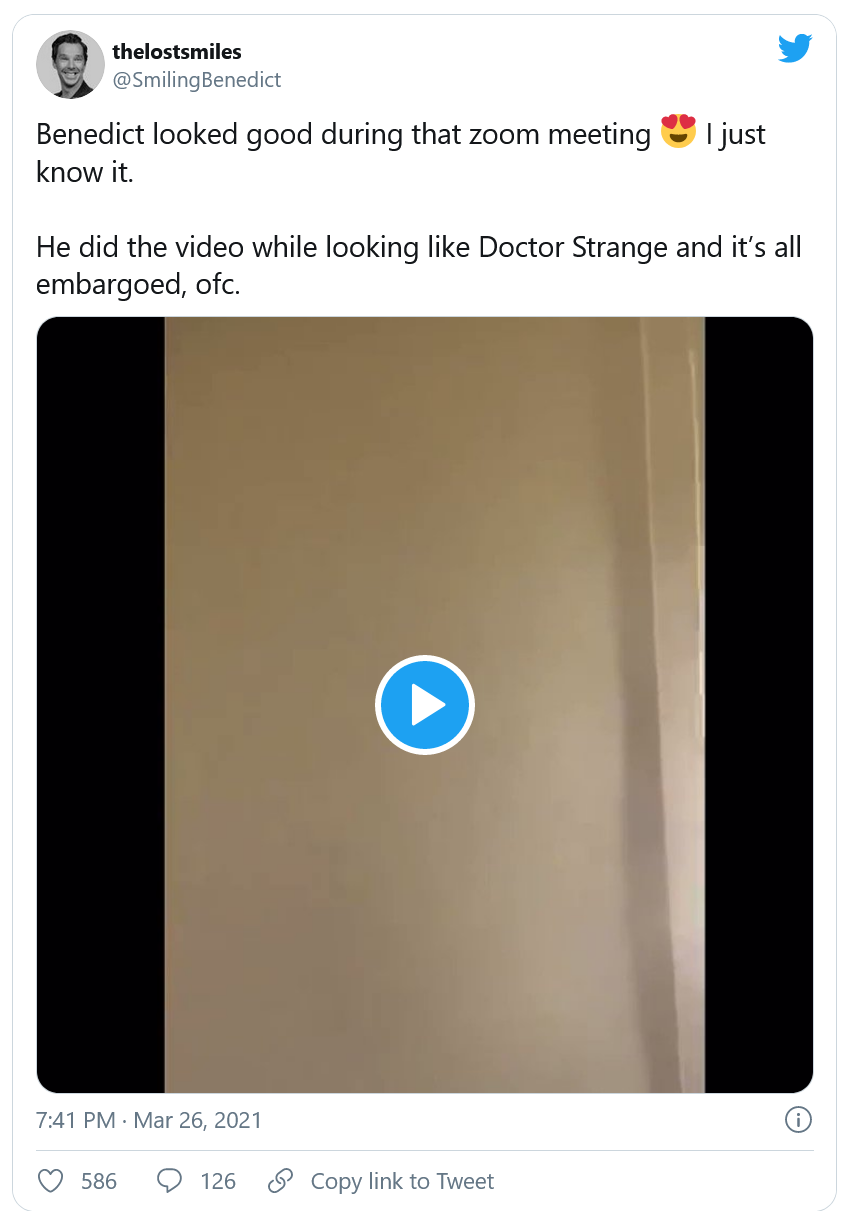Image resolution: width=849 pixels, height=1228 pixels.
Task: Open the profile via the avatar photo
Action: pyautogui.click(x=70, y=64)
